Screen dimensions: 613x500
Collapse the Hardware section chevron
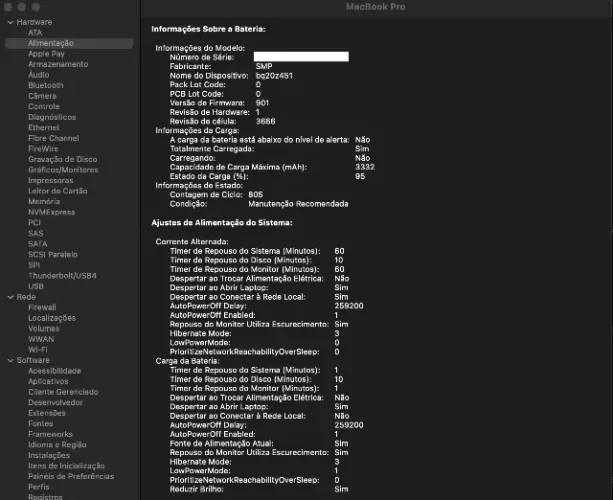(11, 22)
